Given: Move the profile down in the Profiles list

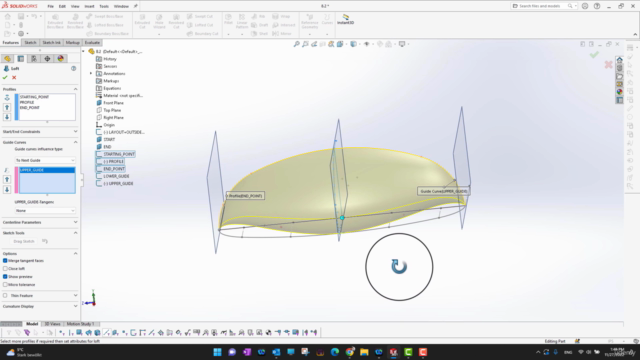Looking at the screenshot, I should pyautogui.click(x=7, y=117).
